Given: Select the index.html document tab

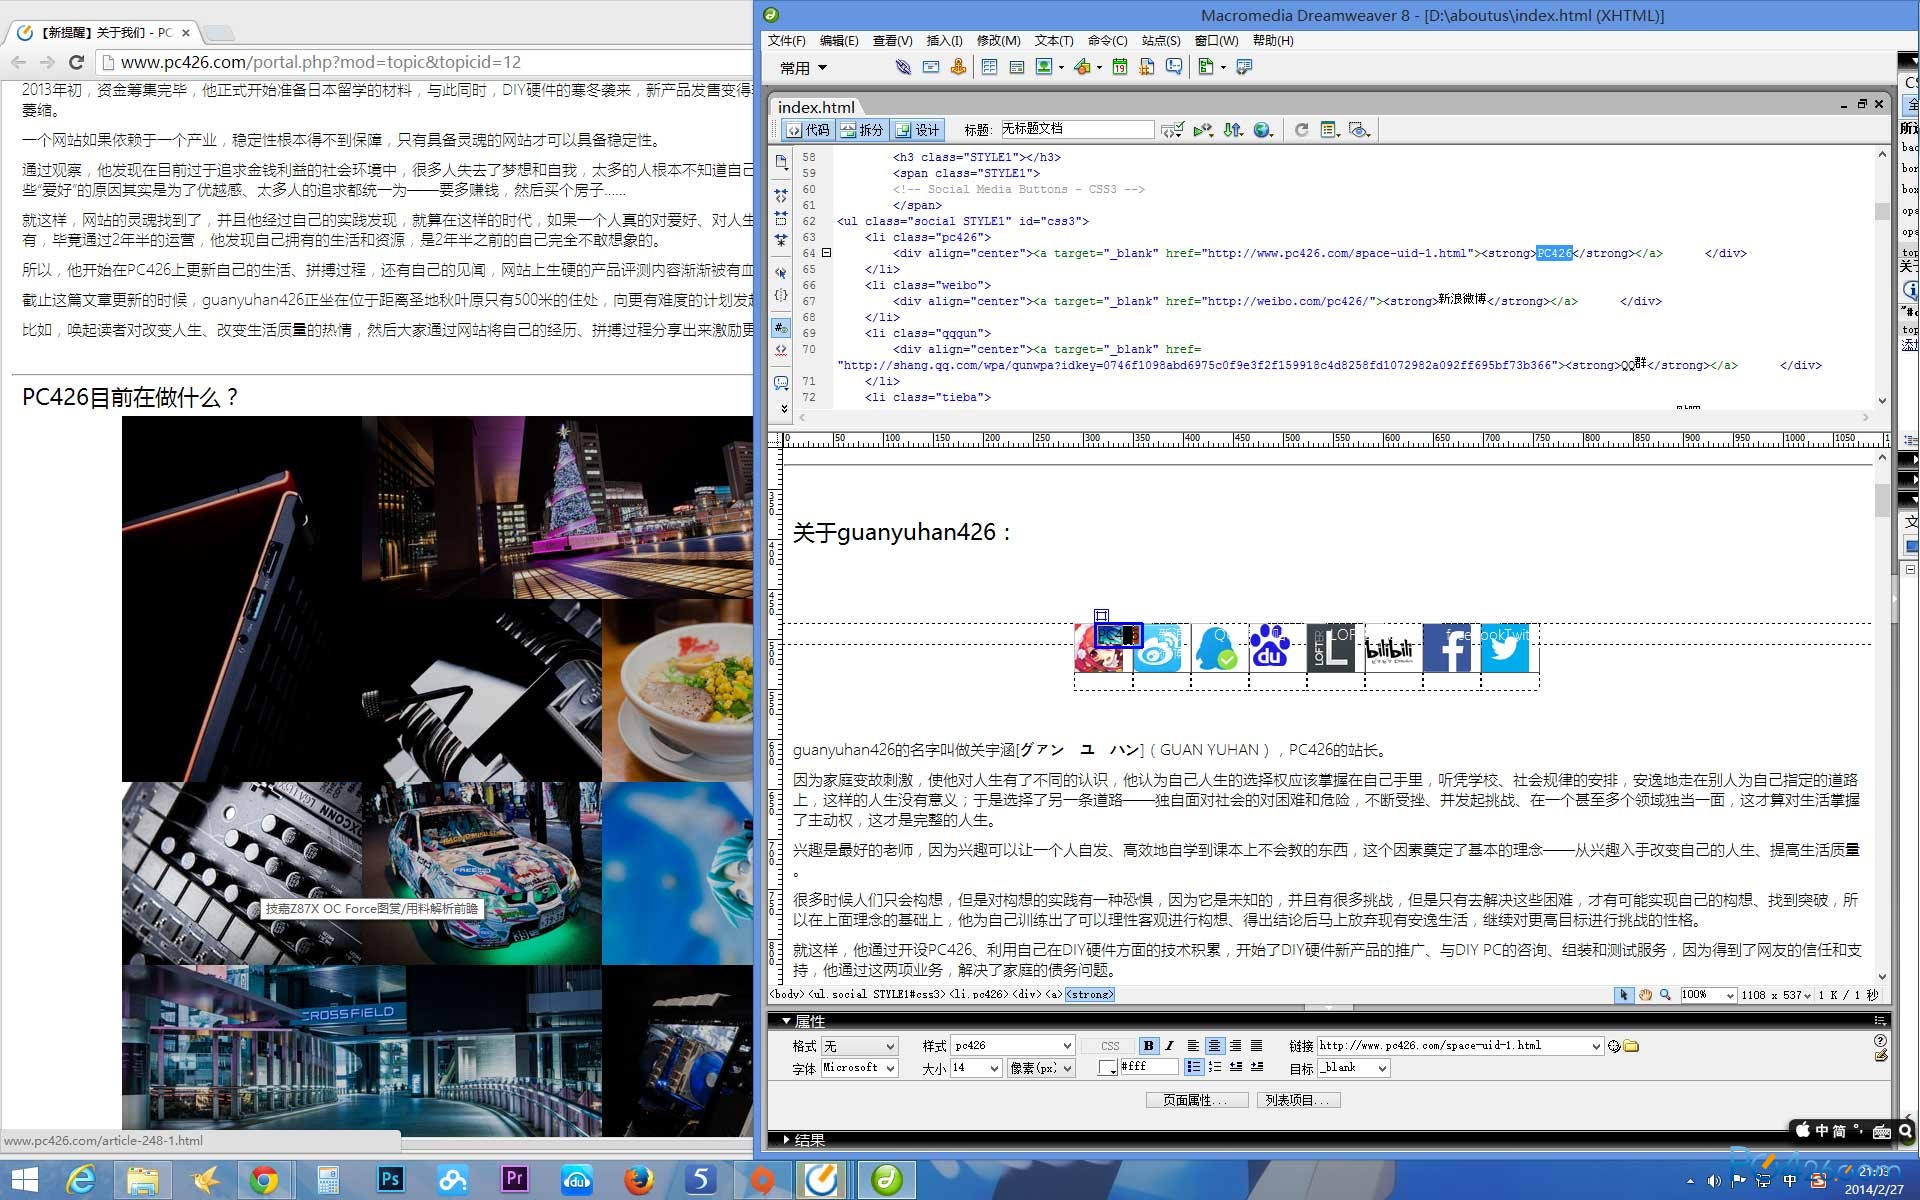Looking at the screenshot, I should coord(816,107).
